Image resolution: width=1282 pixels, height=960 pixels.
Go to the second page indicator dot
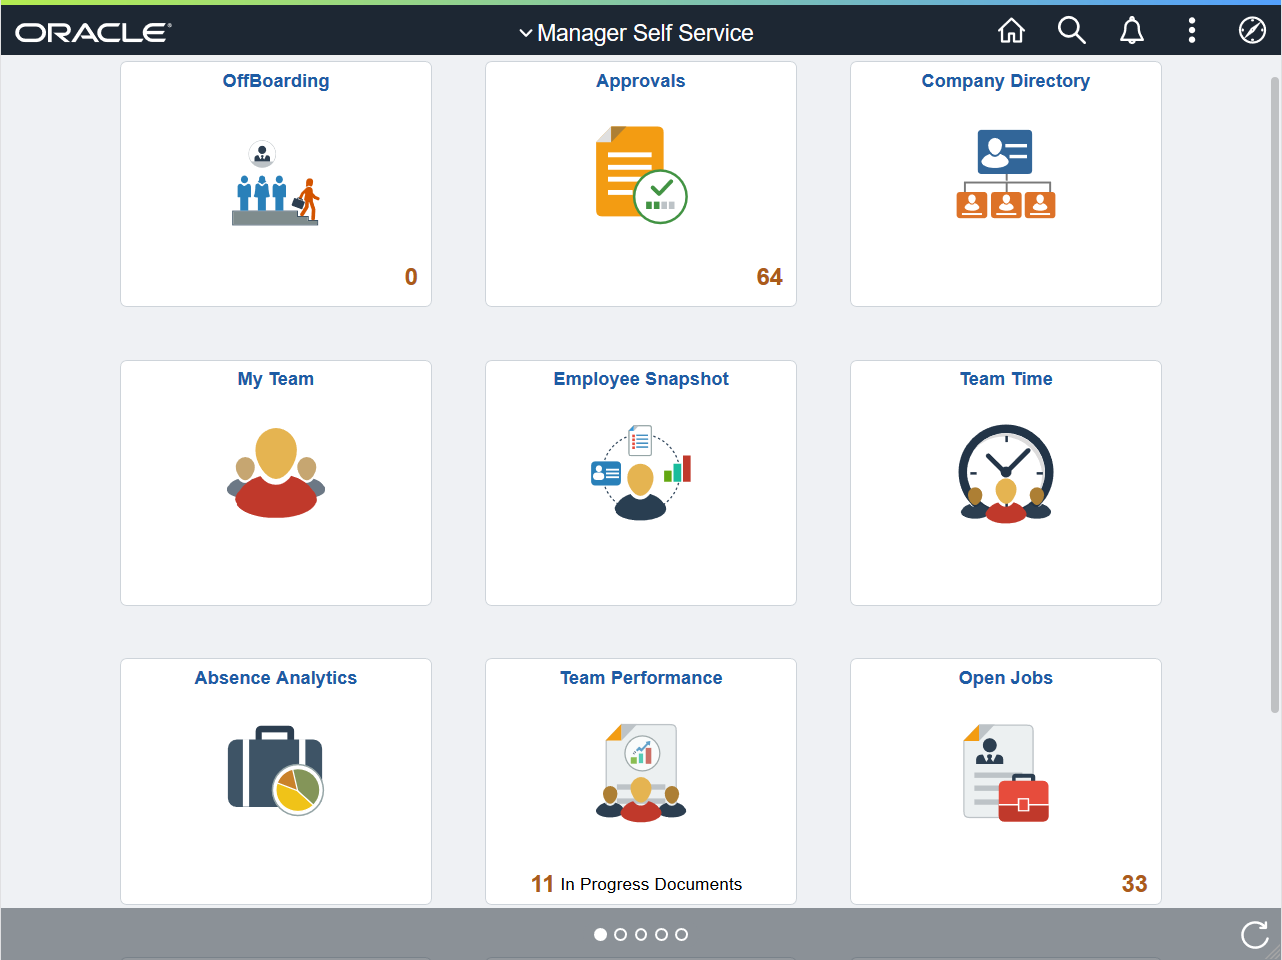(x=620, y=934)
